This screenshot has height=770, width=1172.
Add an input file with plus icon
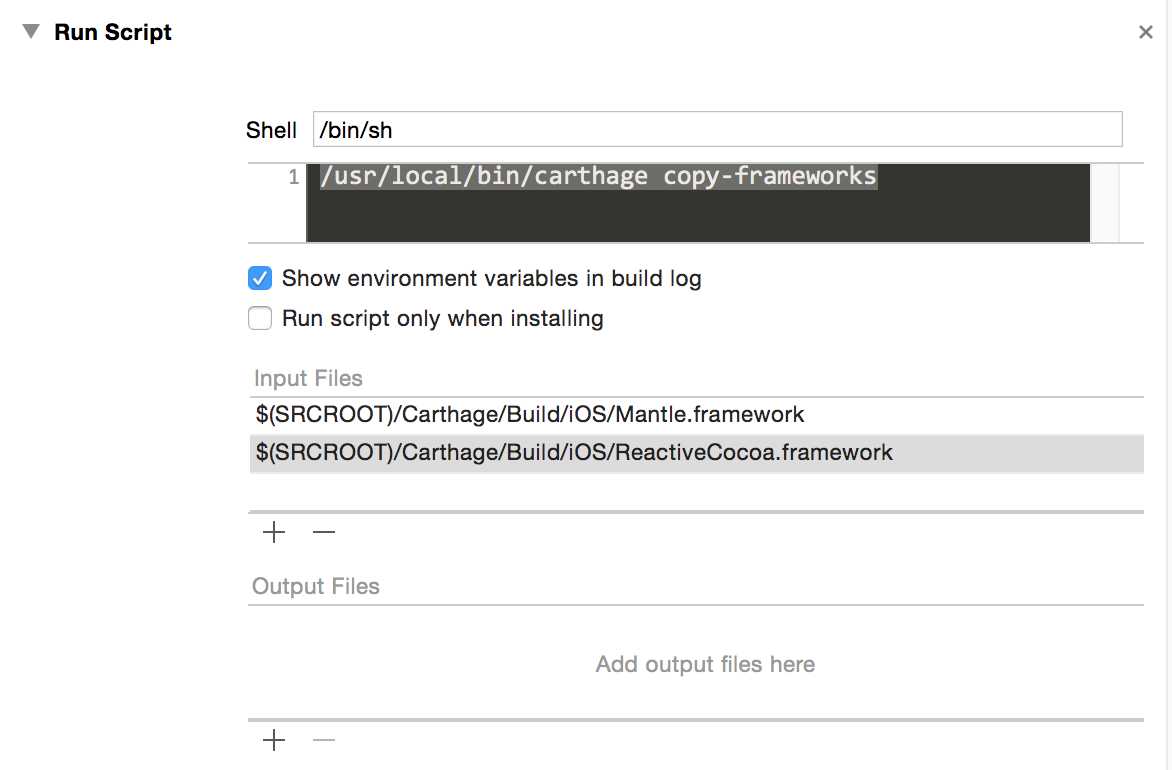coord(274,532)
